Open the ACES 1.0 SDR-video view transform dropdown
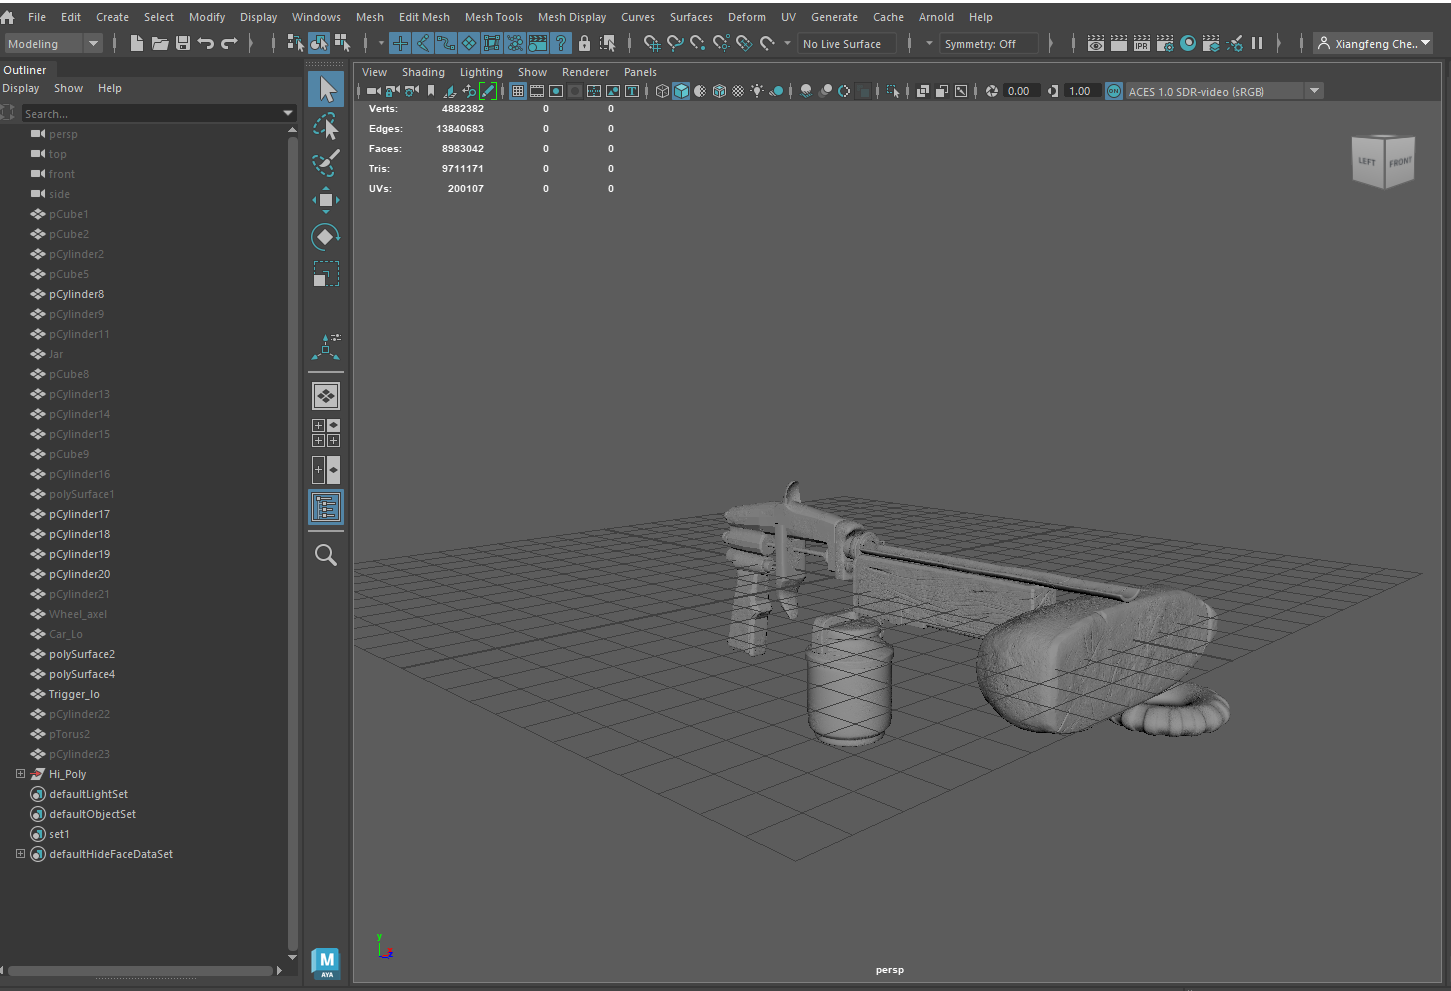Viewport: 1451px width, 991px height. click(1224, 91)
